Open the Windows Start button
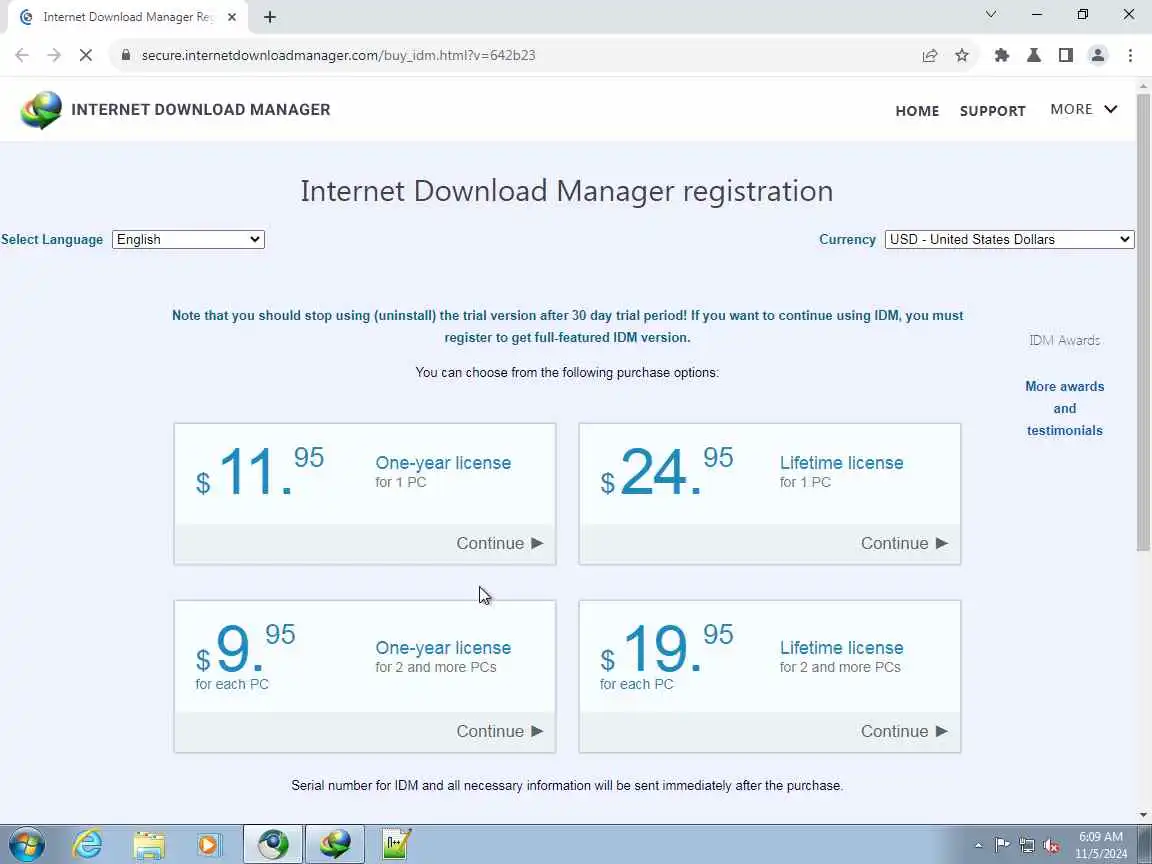The height and width of the screenshot is (864, 1152). pos(27,845)
